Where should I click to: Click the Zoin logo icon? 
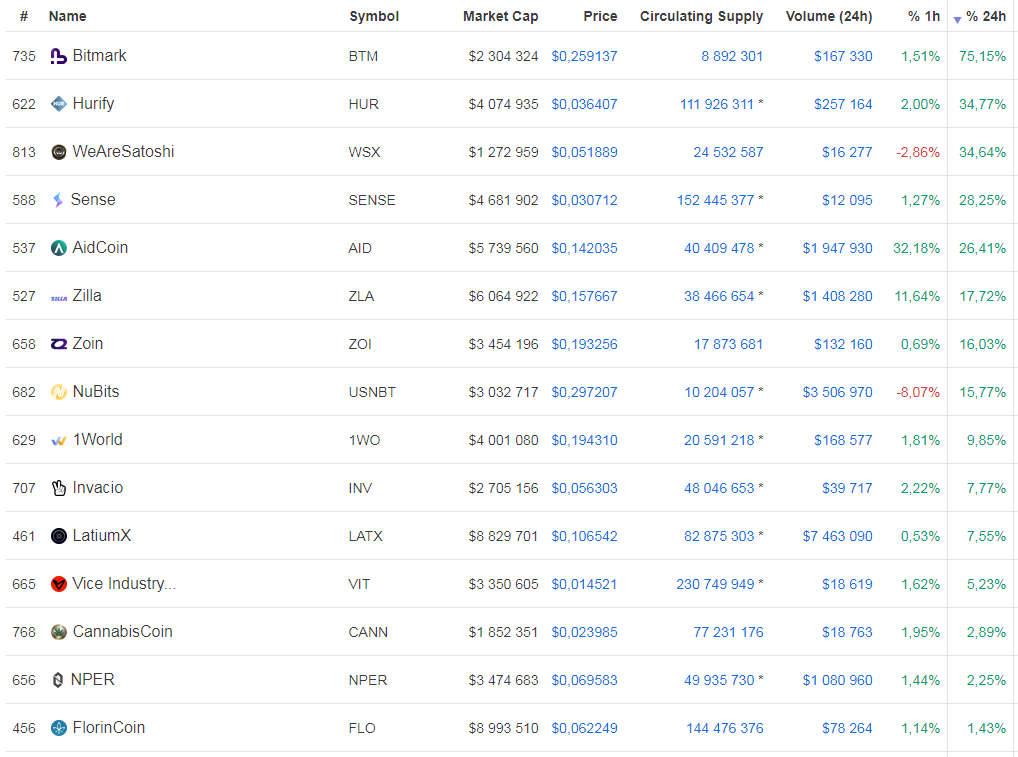[x=58, y=344]
